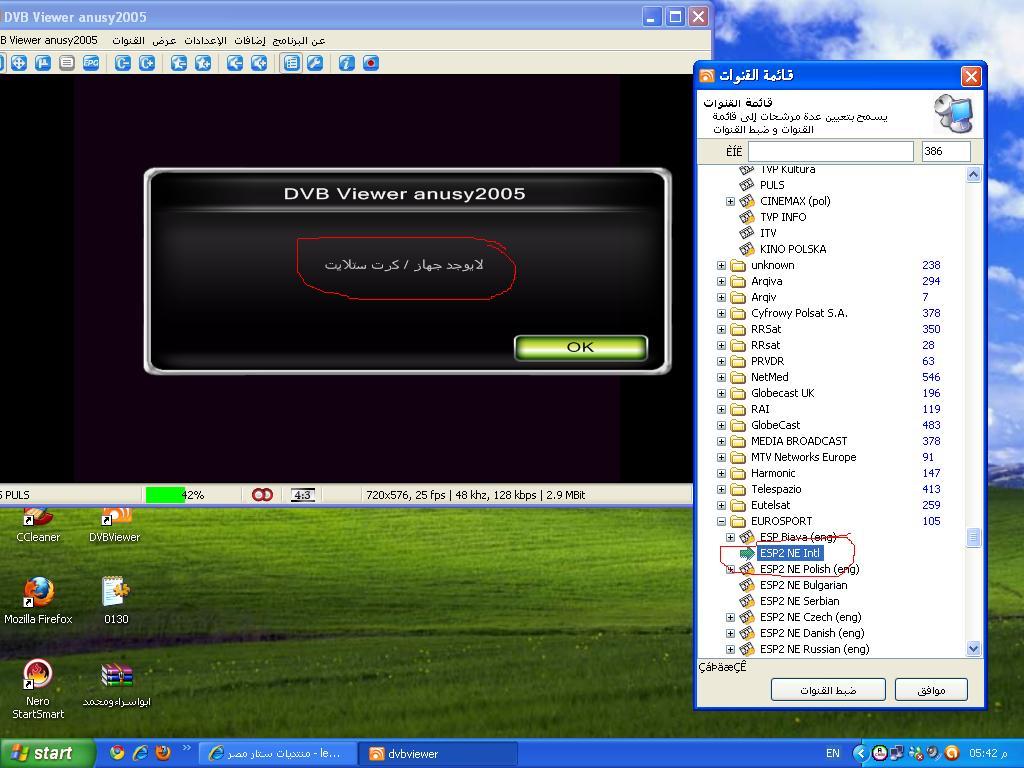This screenshot has height=768, width=1024.
Task: Expand the CINEMAX (pol) channel node
Action: tap(730, 201)
